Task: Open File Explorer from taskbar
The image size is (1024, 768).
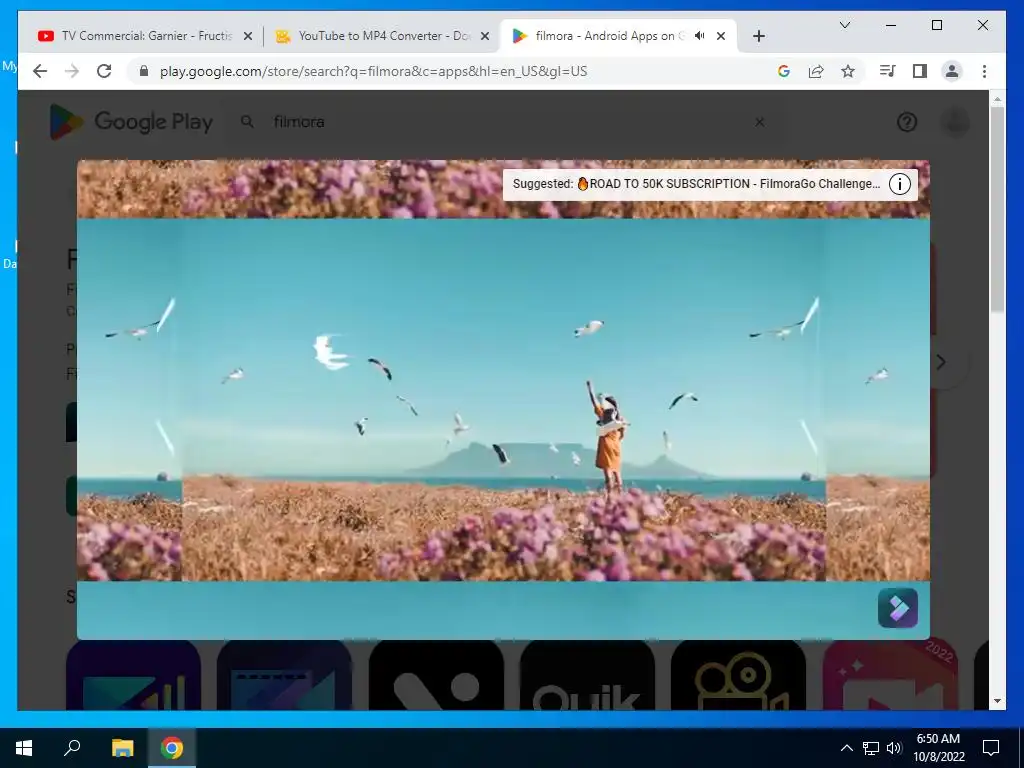Action: point(122,748)
